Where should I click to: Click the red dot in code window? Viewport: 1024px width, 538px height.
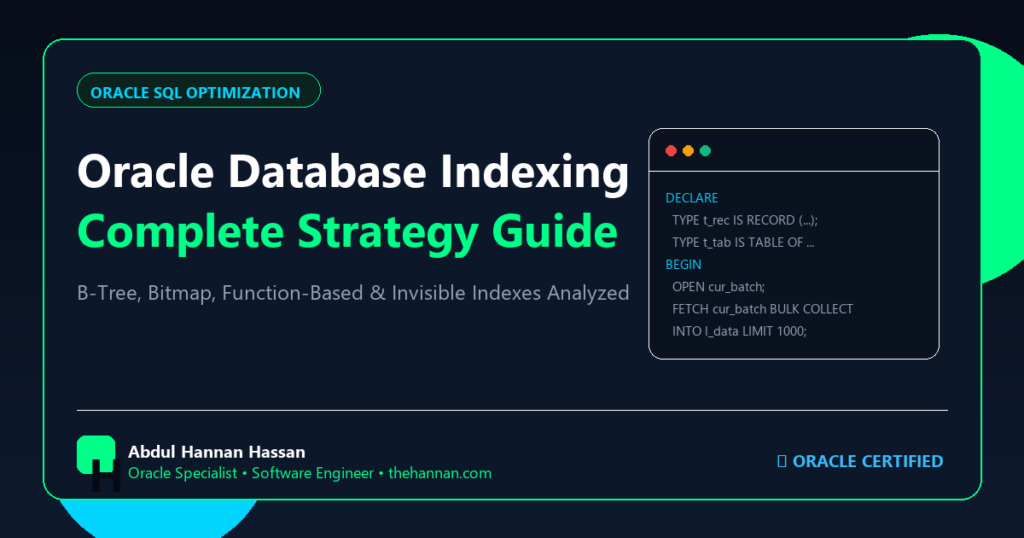(671, 151)
